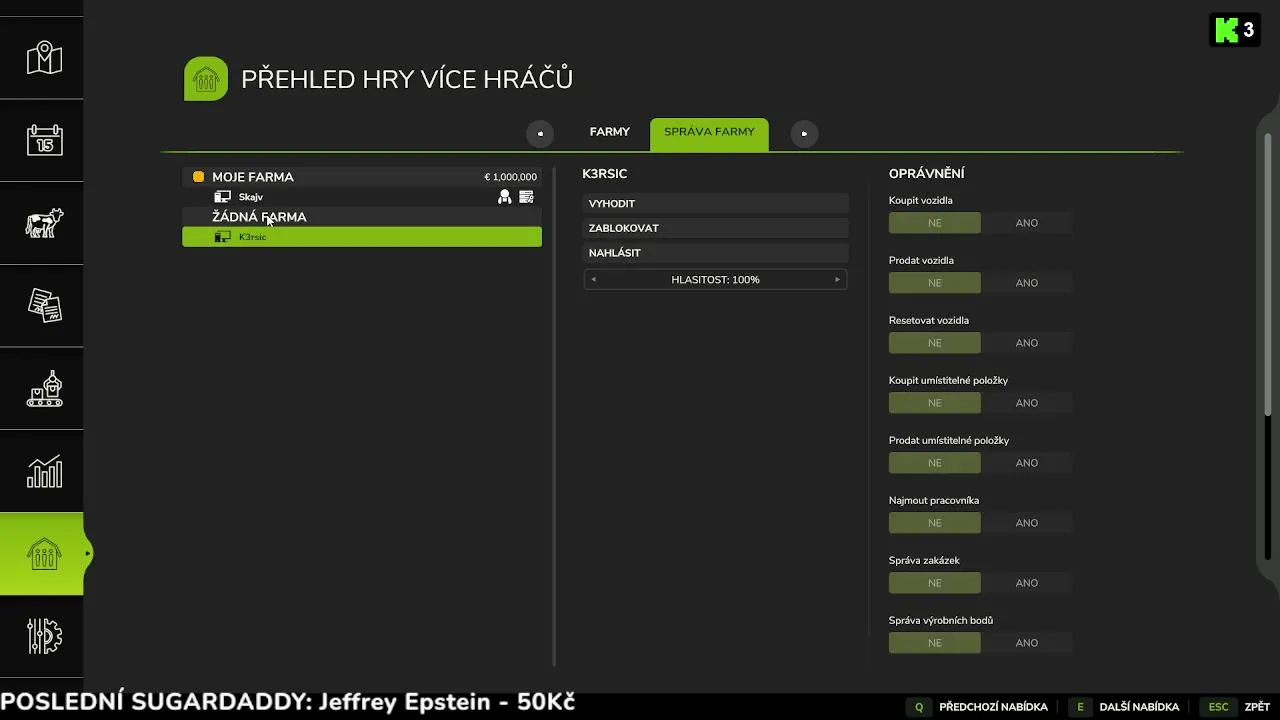This screenshot has width=1280, height=720.
Task: Click the ZABLOKOVAT block button
Action: tap(716, 228)
